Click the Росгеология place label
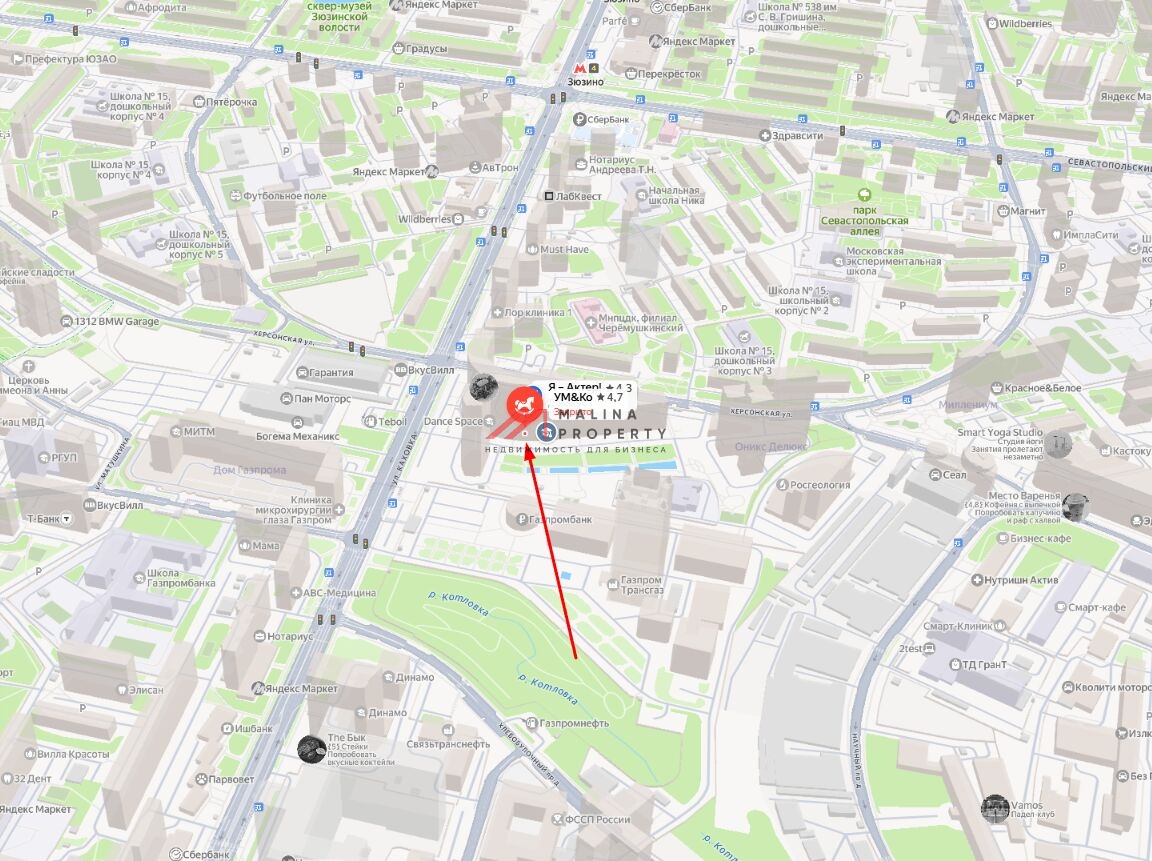The width and height of the screenshot is (1152, 861). click(820, 485)
